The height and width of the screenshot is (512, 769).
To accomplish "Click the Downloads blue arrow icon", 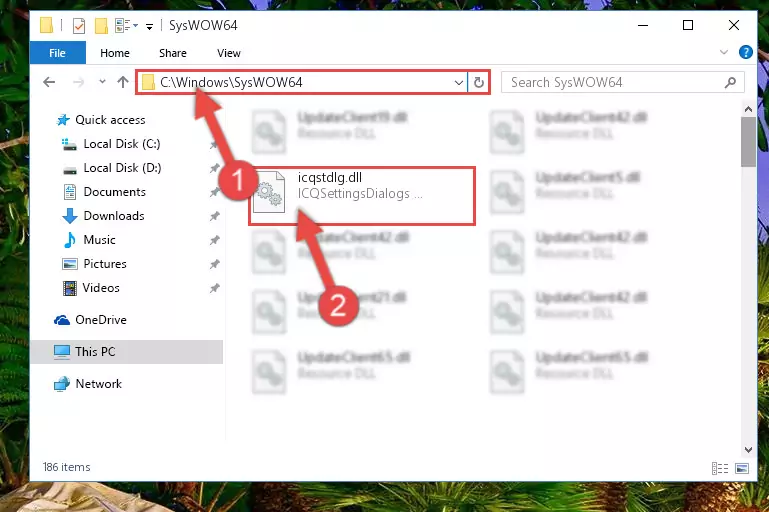I will 70,216.
